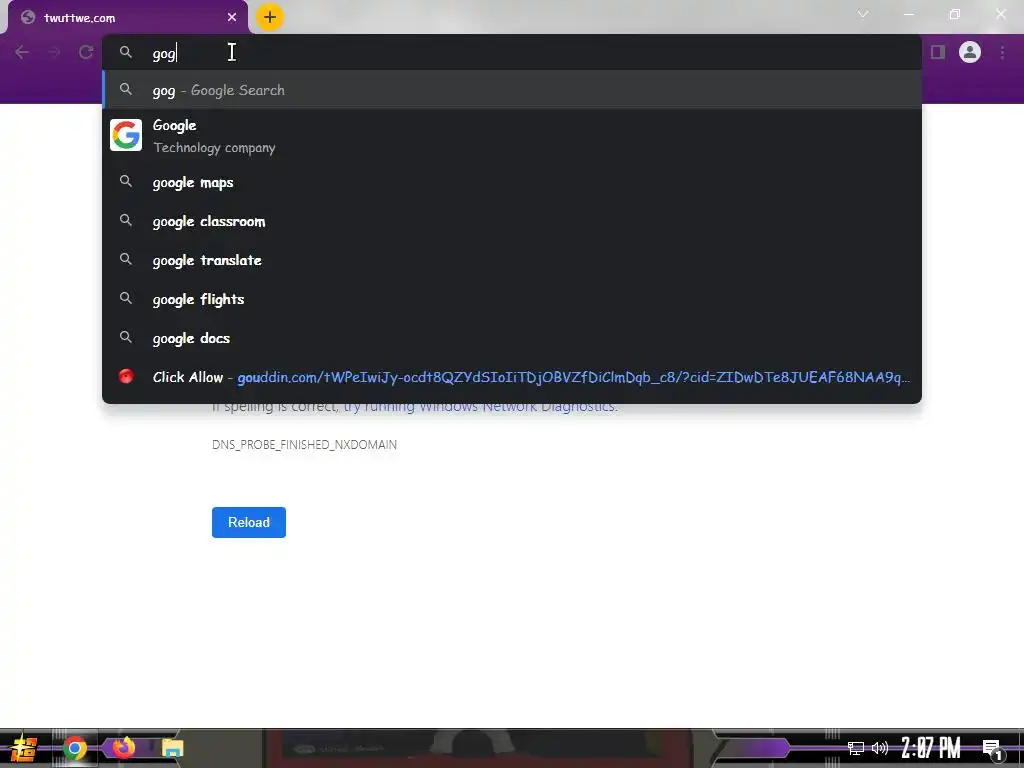This screenshot has width=1024, height=768.
Task: Click the magnifier beside 'google maps'
Action: pos(126,182)
